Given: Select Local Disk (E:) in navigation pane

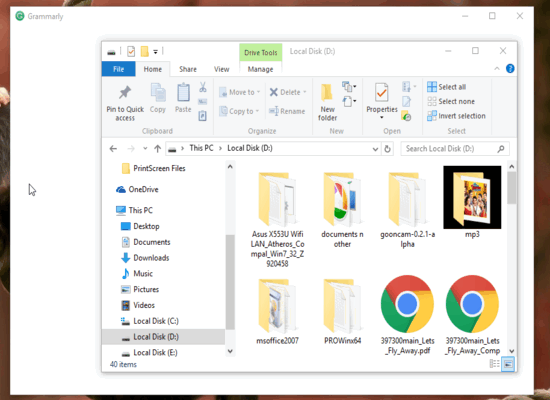Looking at the screenshot, I should tap(149, 353).
